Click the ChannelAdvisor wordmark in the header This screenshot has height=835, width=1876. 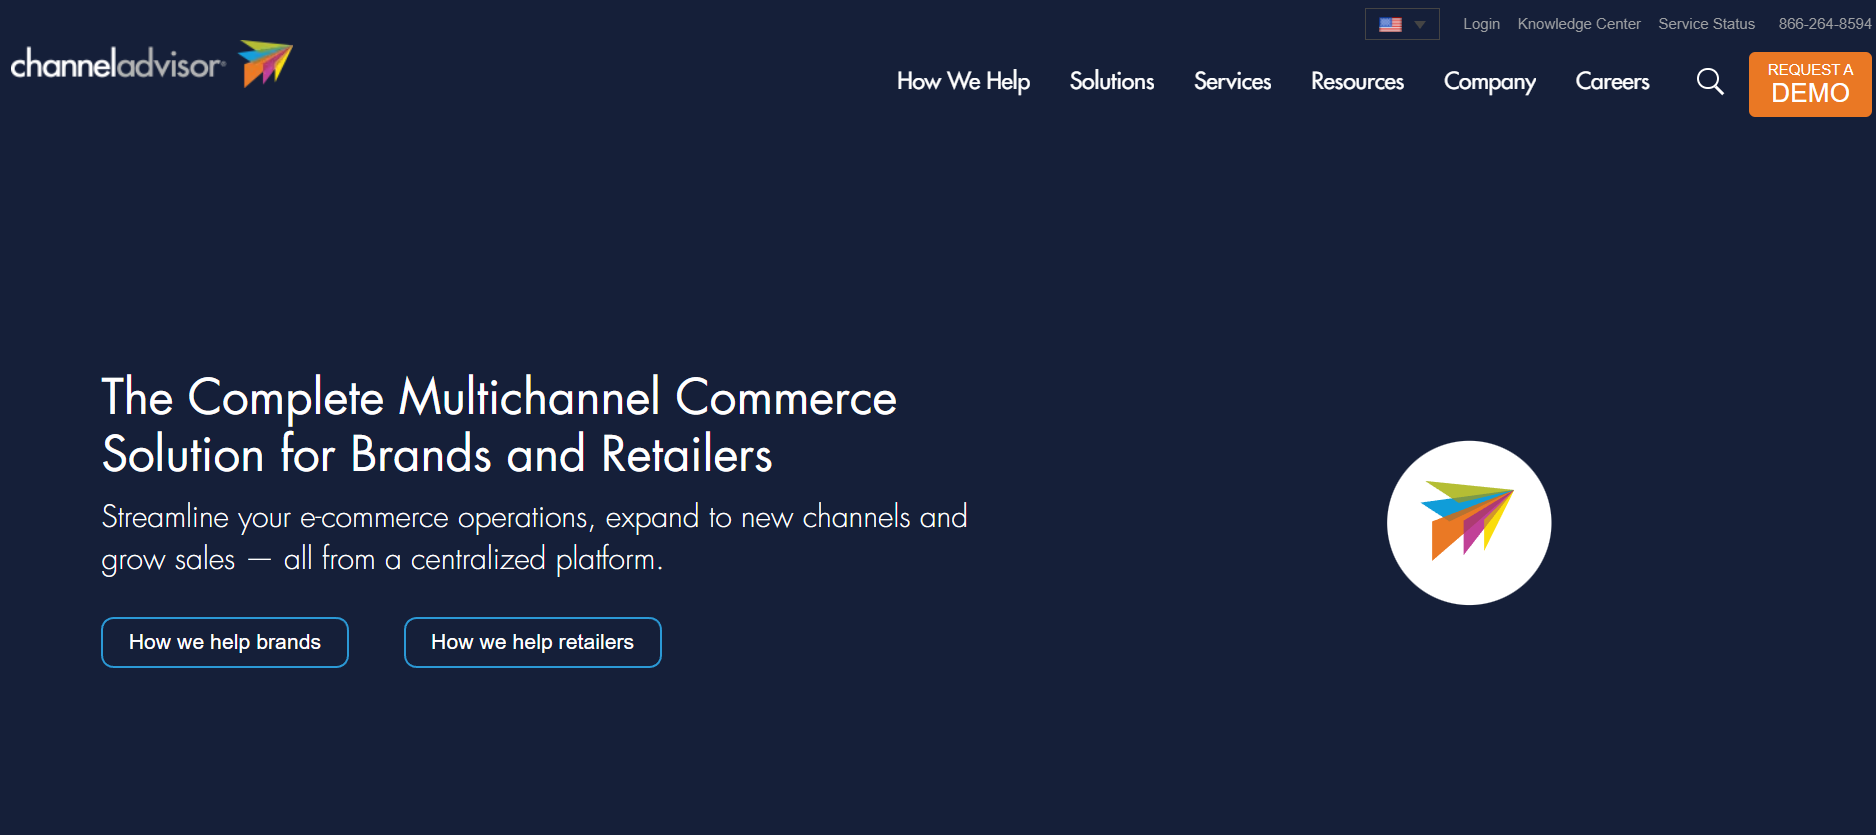pos(117,65)
